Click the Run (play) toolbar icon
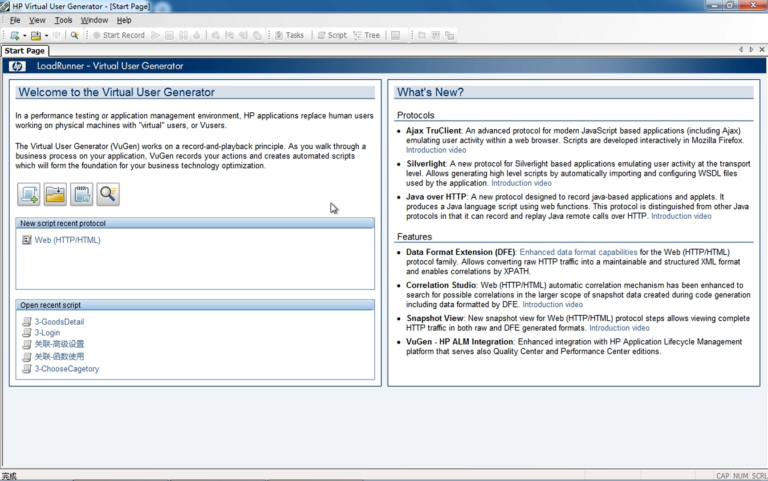The width and height of the screenshot is (768, 481). [x=155, y=35]
